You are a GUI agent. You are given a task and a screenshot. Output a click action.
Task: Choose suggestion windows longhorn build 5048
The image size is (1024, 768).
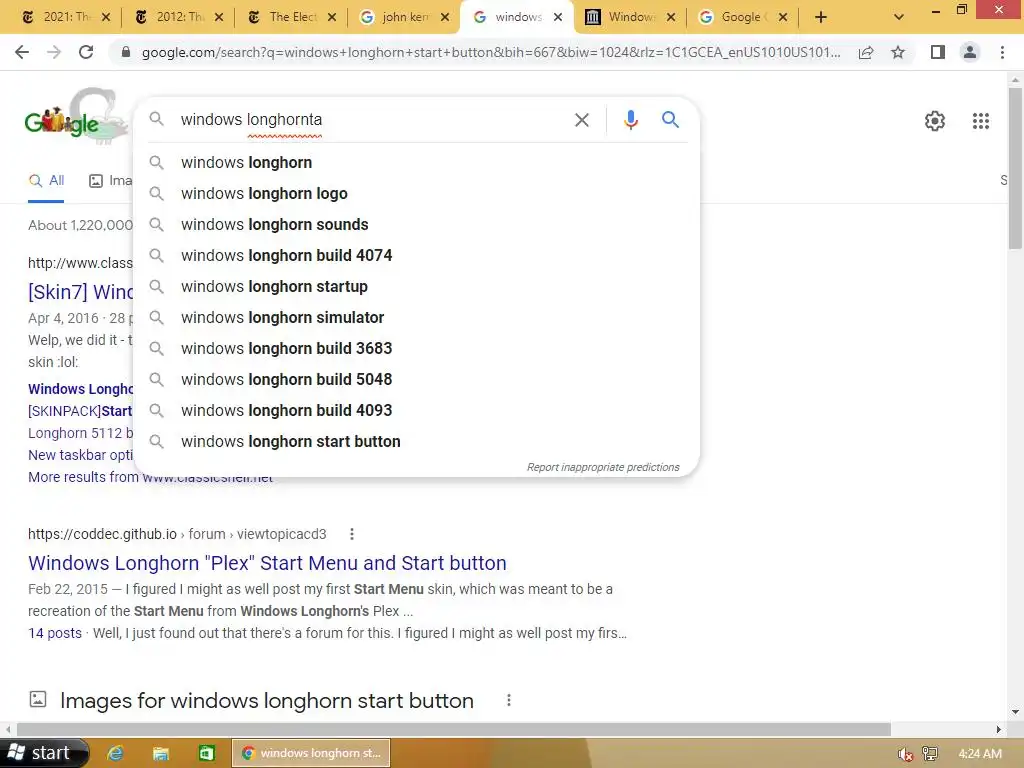pyautogui.click(x=416, y=380)
